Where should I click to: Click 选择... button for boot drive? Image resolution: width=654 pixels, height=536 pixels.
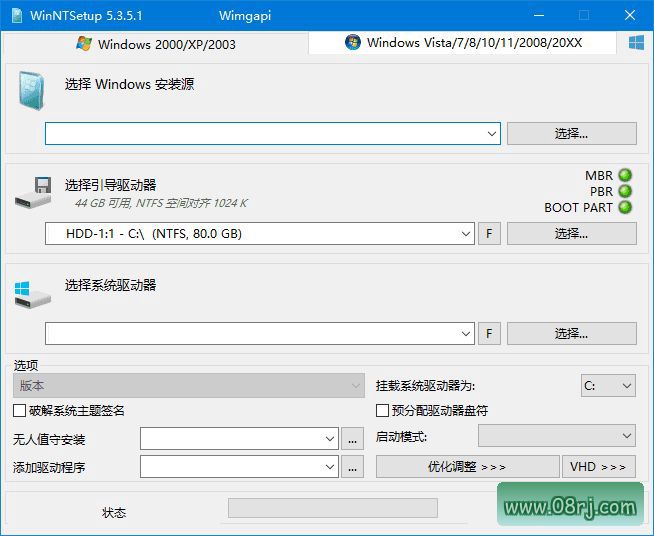[x=572, y=234]
